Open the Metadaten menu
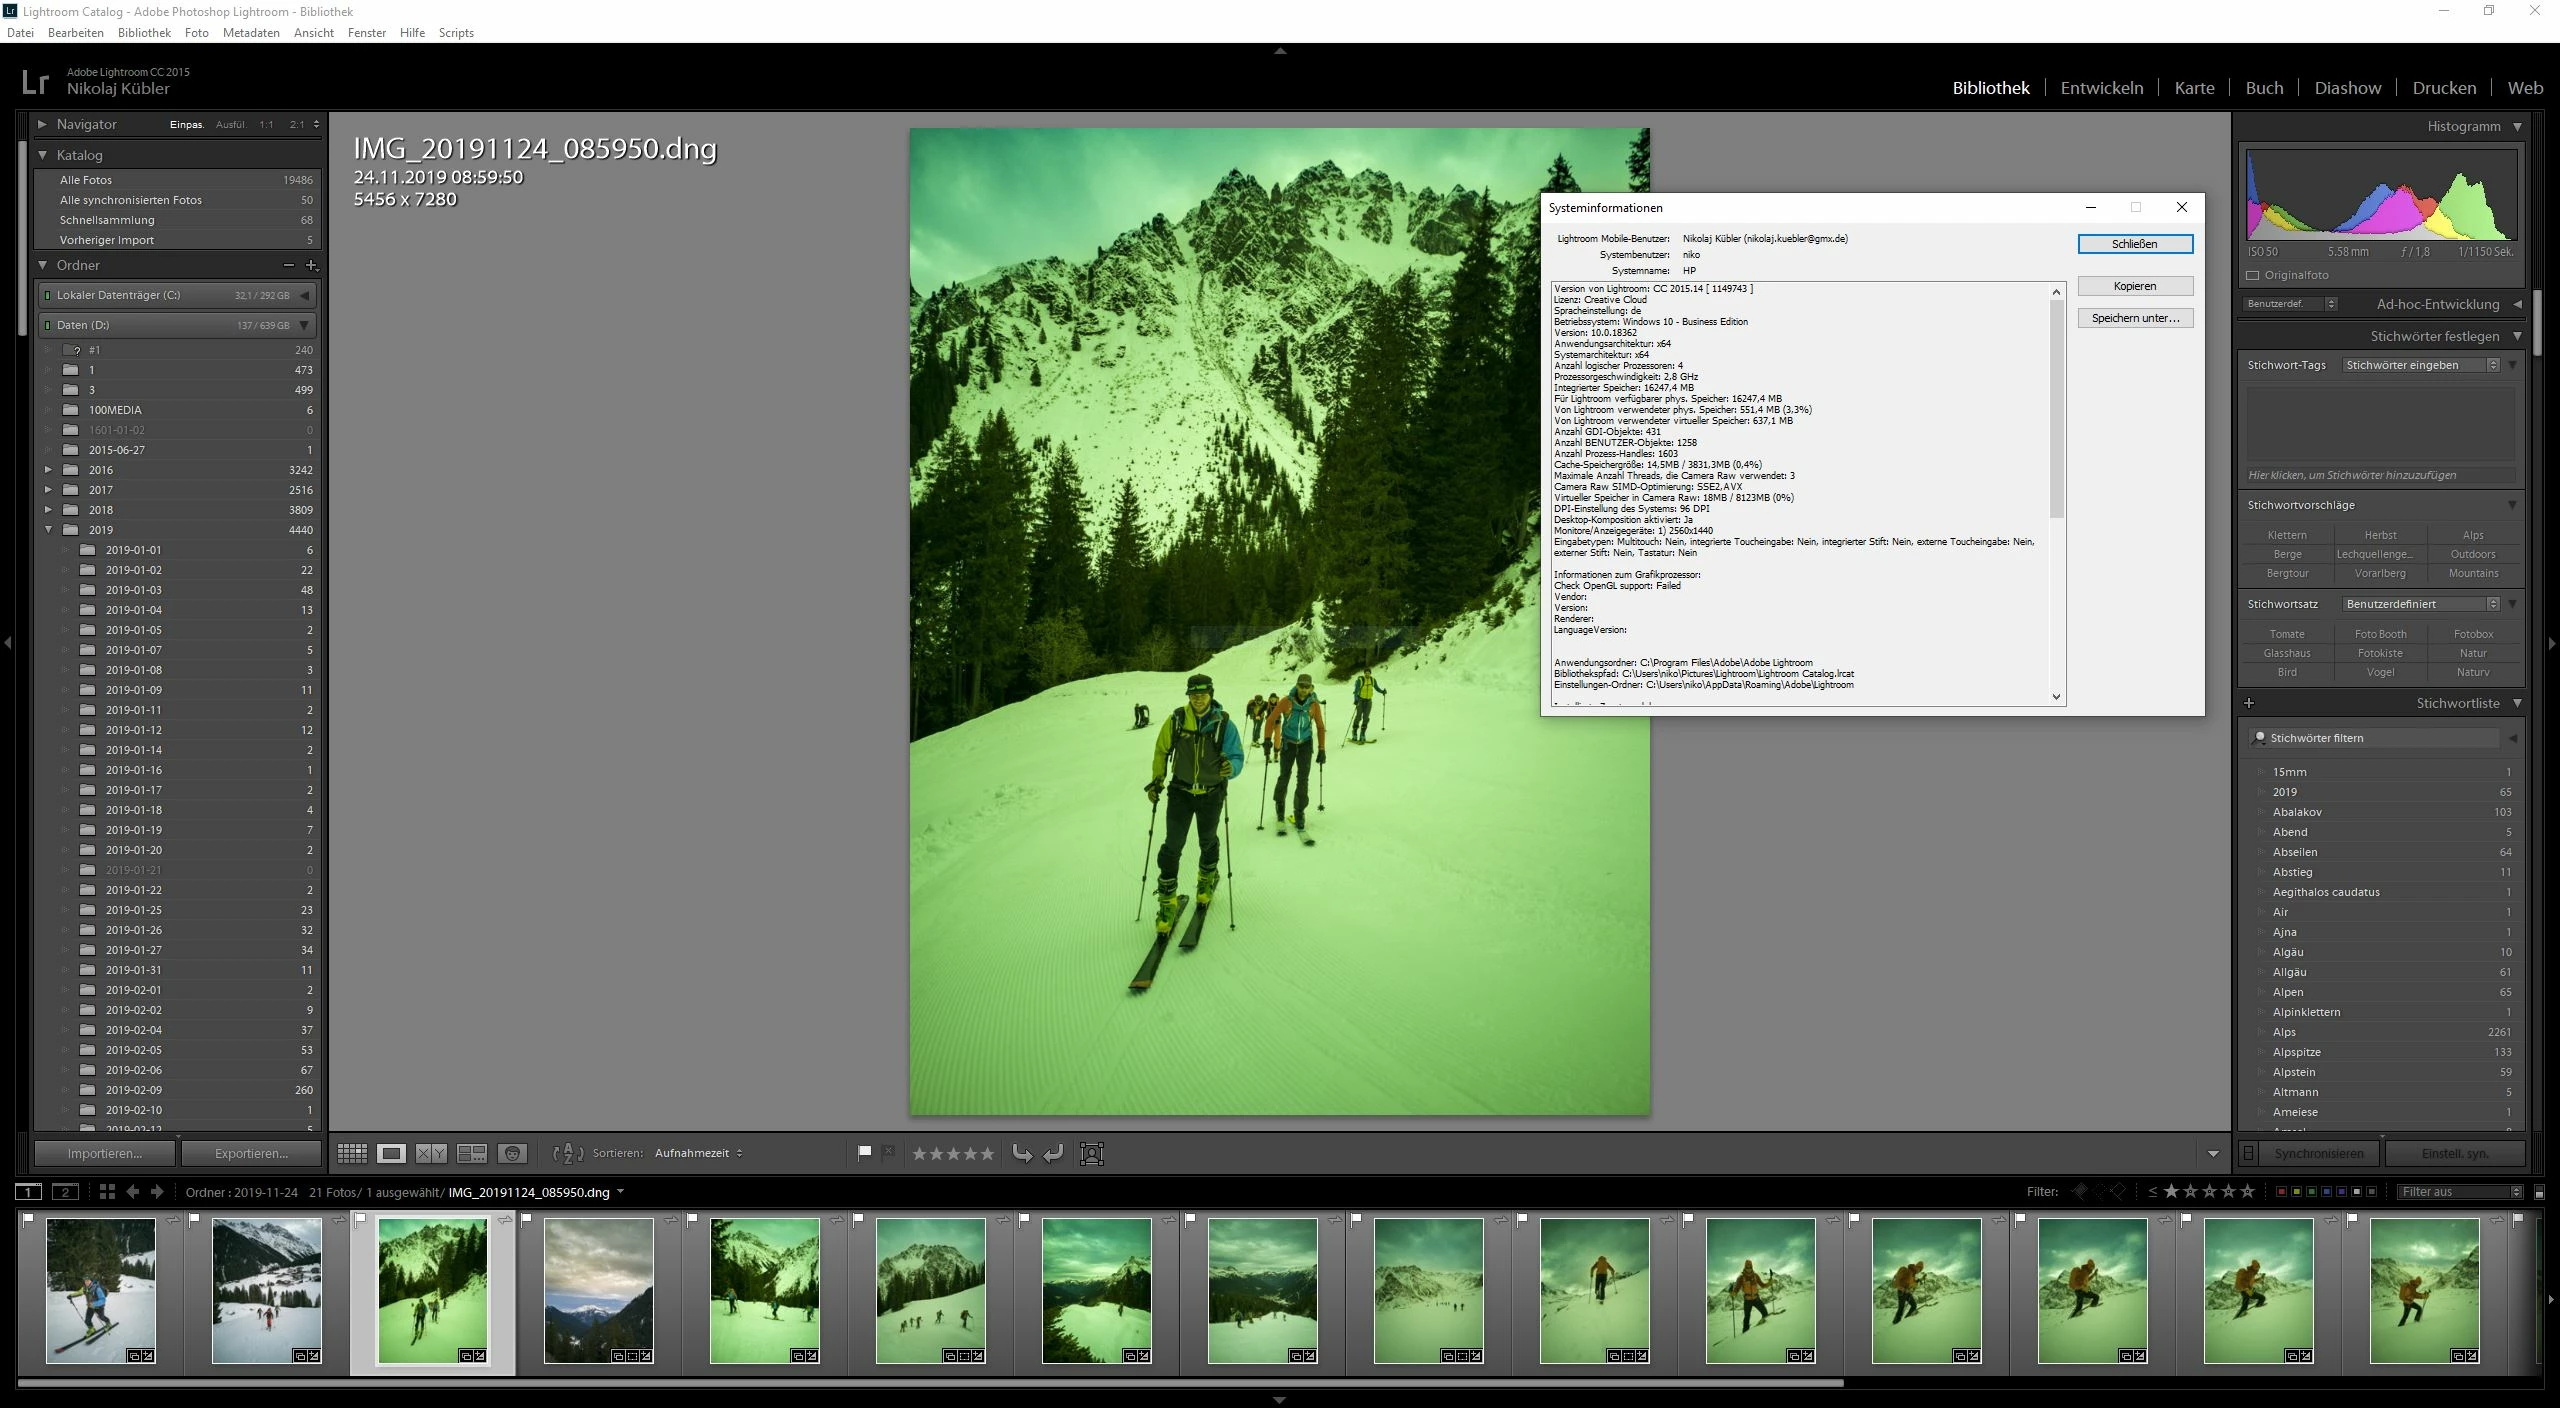 tap(251, 33)
